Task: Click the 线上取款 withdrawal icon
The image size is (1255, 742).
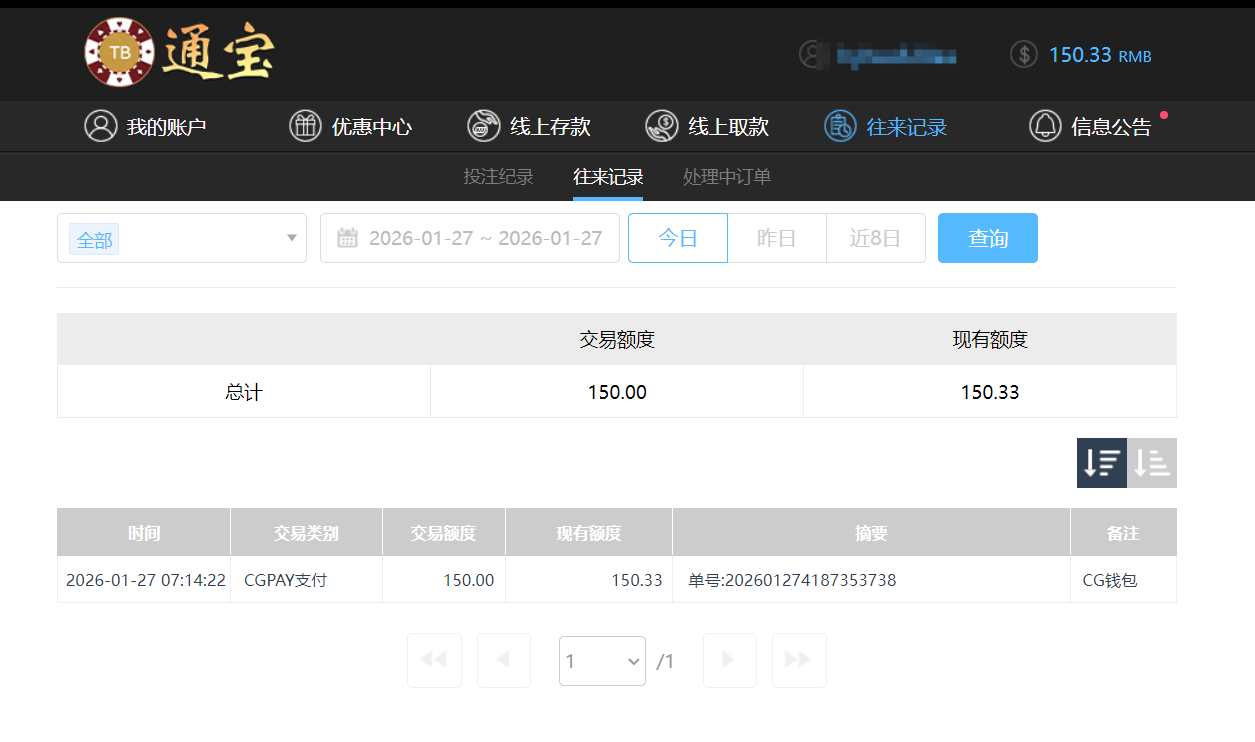Action: coord(660,126)
